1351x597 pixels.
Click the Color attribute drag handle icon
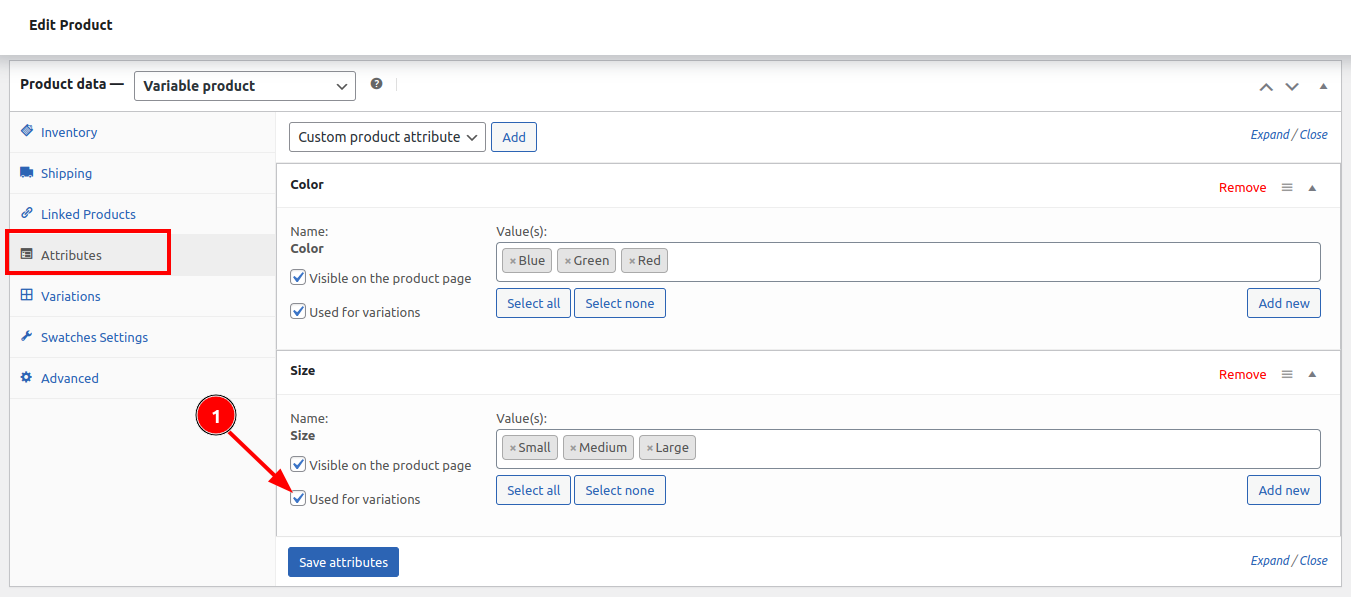[1287, 187]
